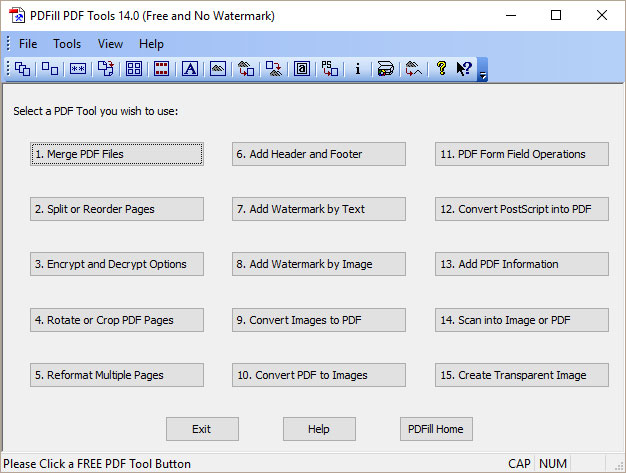Click the Exit button
The image size is (626, 473).
point(202,429)
